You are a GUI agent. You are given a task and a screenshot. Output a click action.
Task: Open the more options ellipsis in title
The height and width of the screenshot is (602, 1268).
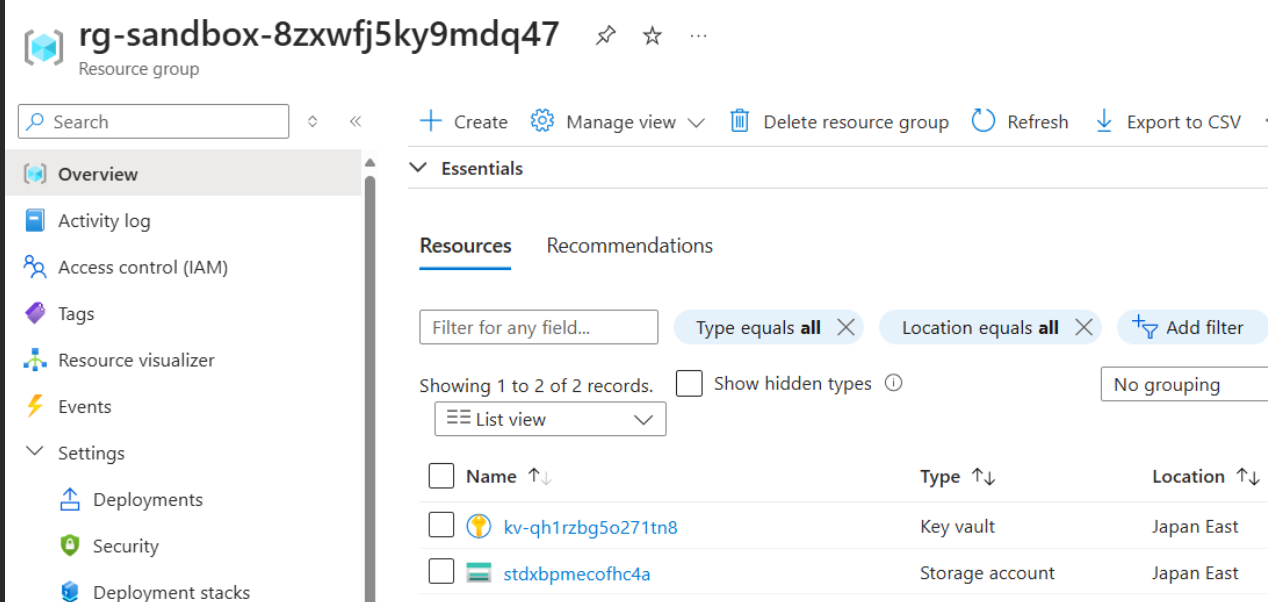pyautogui.click(x=698, y=36)
